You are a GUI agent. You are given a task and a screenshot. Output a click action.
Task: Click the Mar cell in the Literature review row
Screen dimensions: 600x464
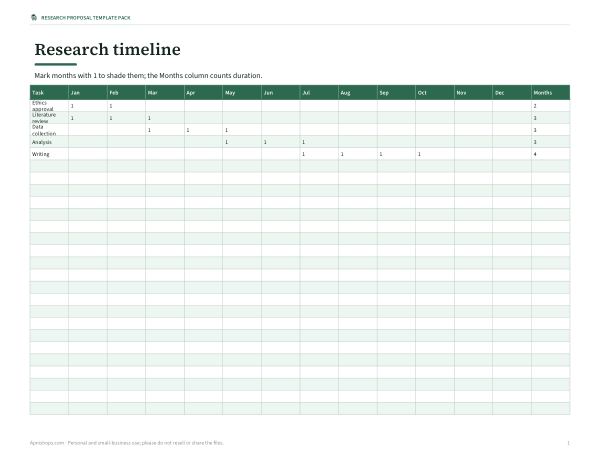165,118
